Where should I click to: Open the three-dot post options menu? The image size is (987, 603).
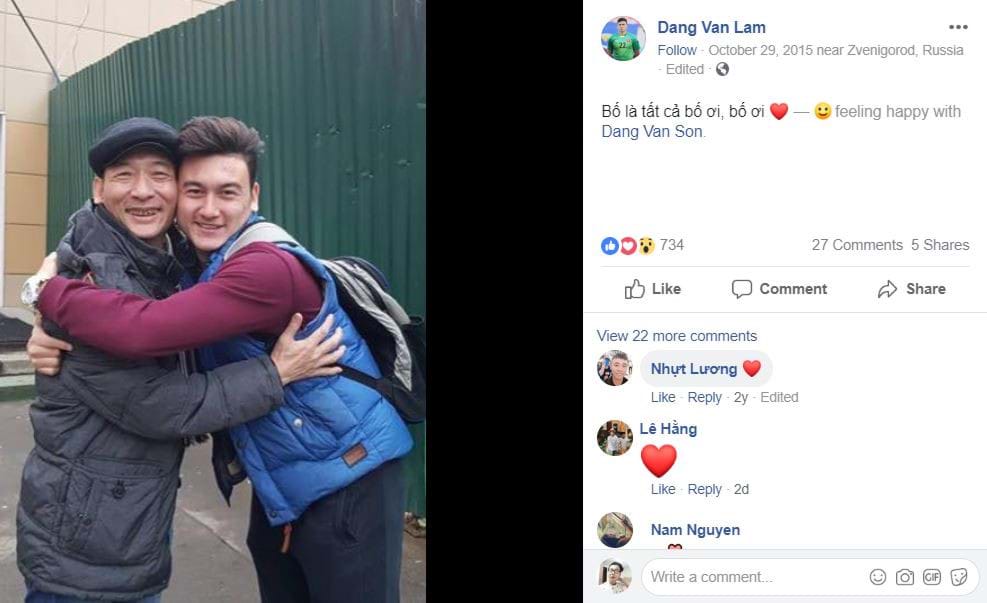pyautogui.click(x=957, y=27)
